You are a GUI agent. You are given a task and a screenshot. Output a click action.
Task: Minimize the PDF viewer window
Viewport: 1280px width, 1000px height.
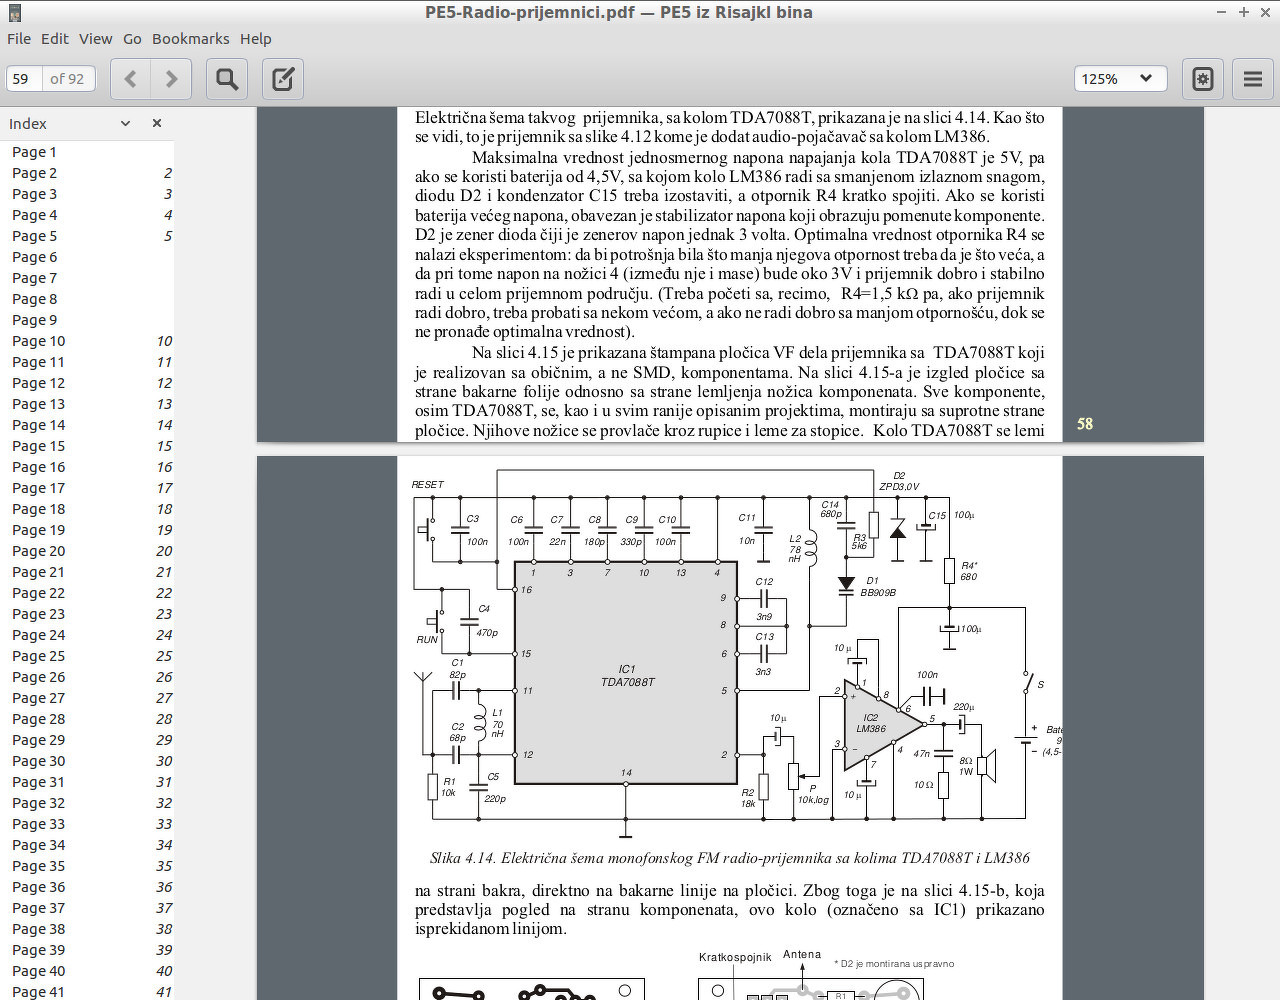pos(1221,12)
